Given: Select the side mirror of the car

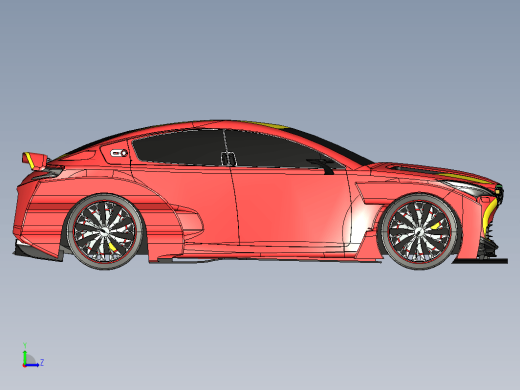Looking at the screenshot, I should [x=323, y=166].
